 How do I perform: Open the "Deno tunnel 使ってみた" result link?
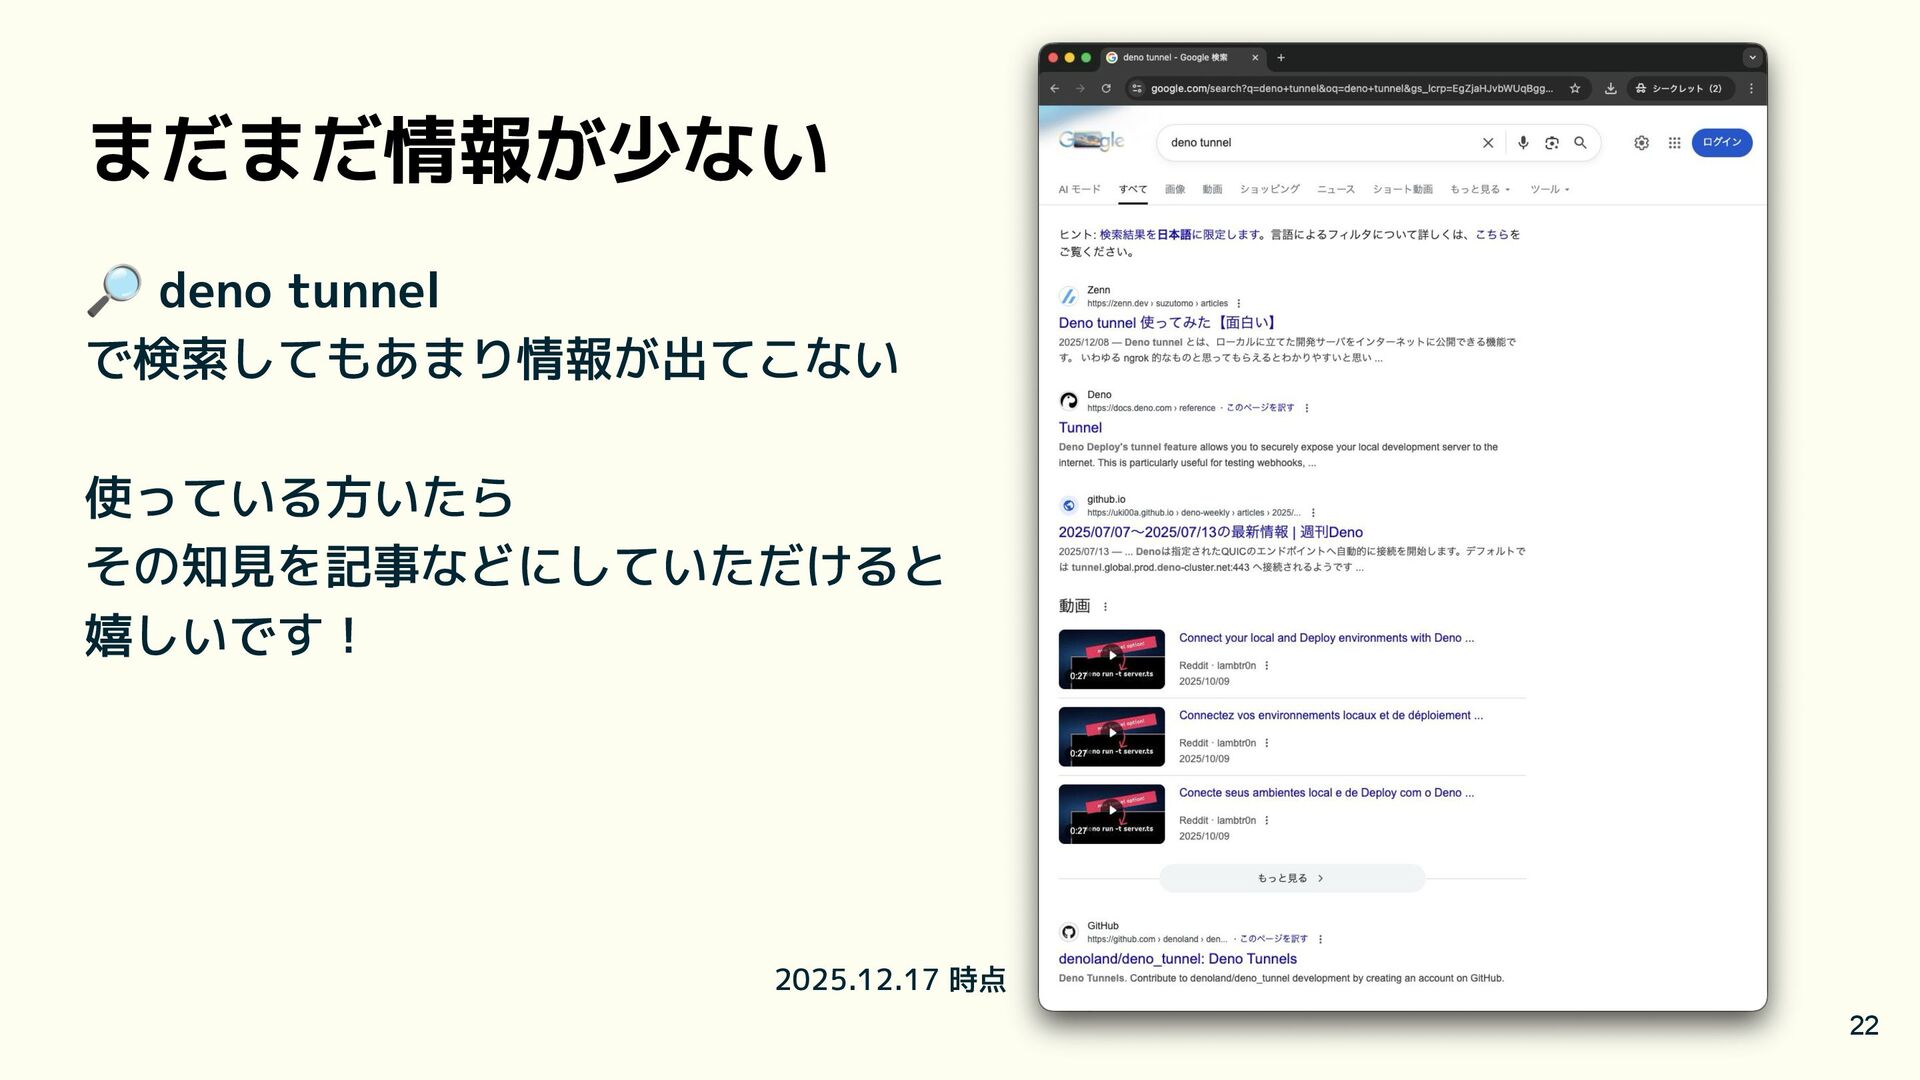(1166, 323)
